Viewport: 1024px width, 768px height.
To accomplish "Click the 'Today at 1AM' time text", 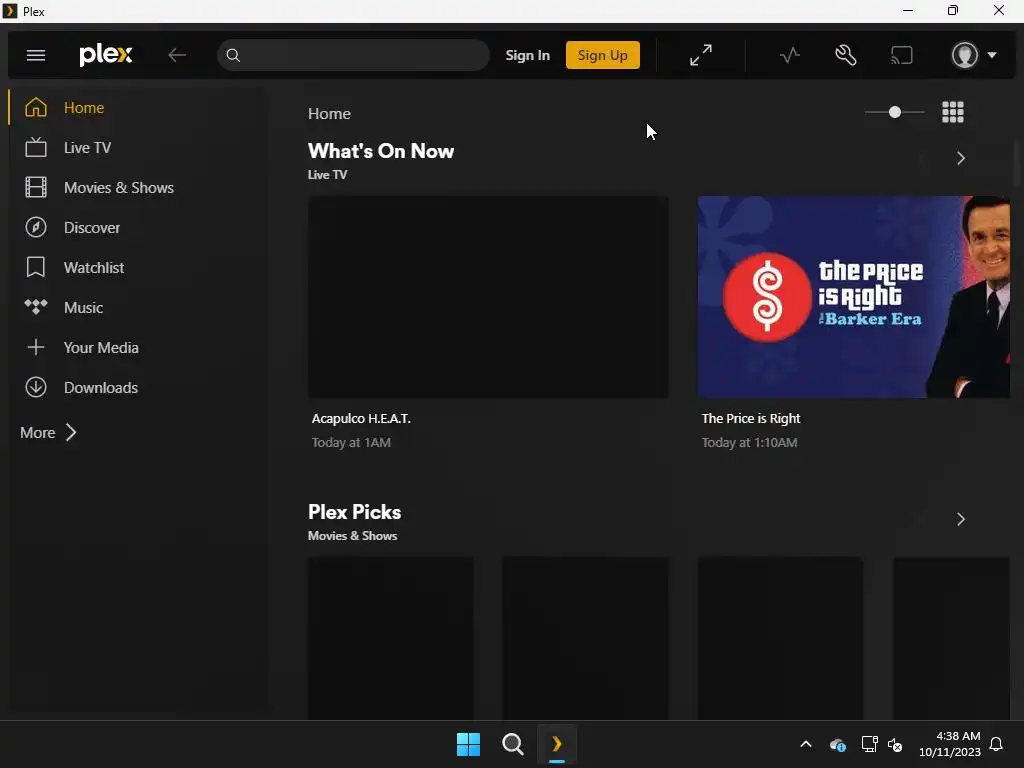I will click(351, 443).
